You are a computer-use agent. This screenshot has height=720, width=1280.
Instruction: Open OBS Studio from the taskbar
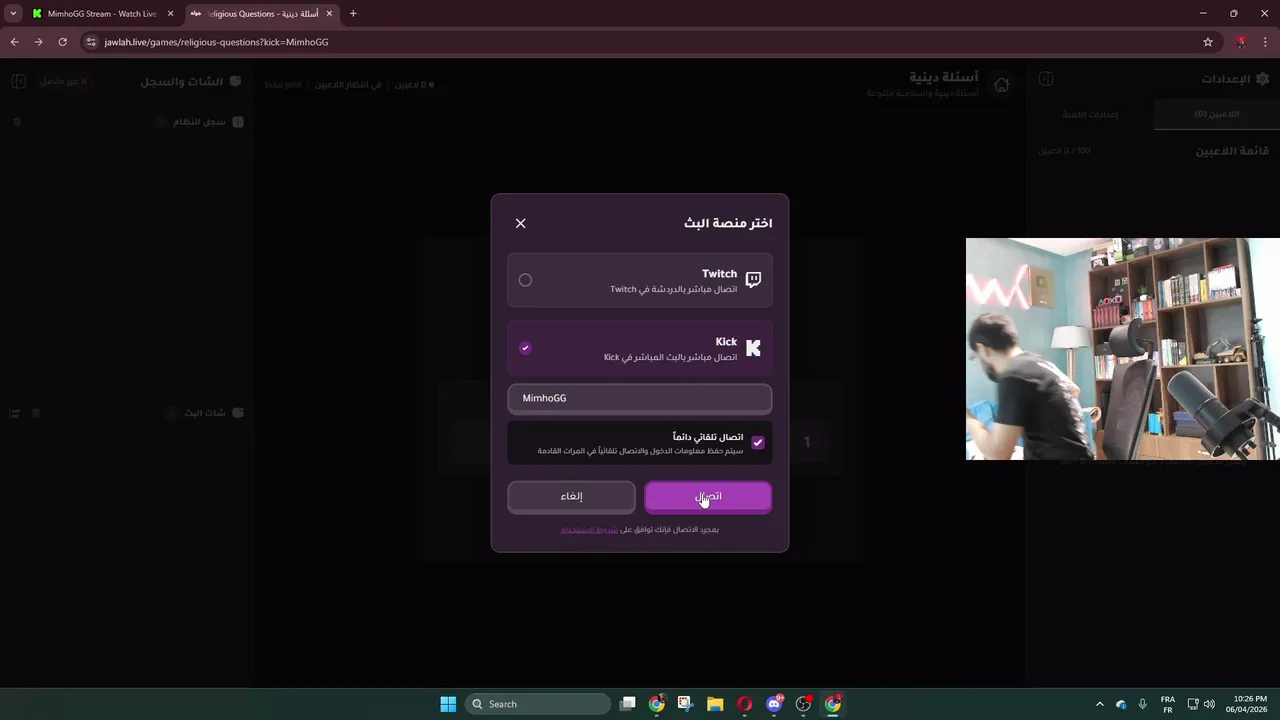[x=803, y=704]
